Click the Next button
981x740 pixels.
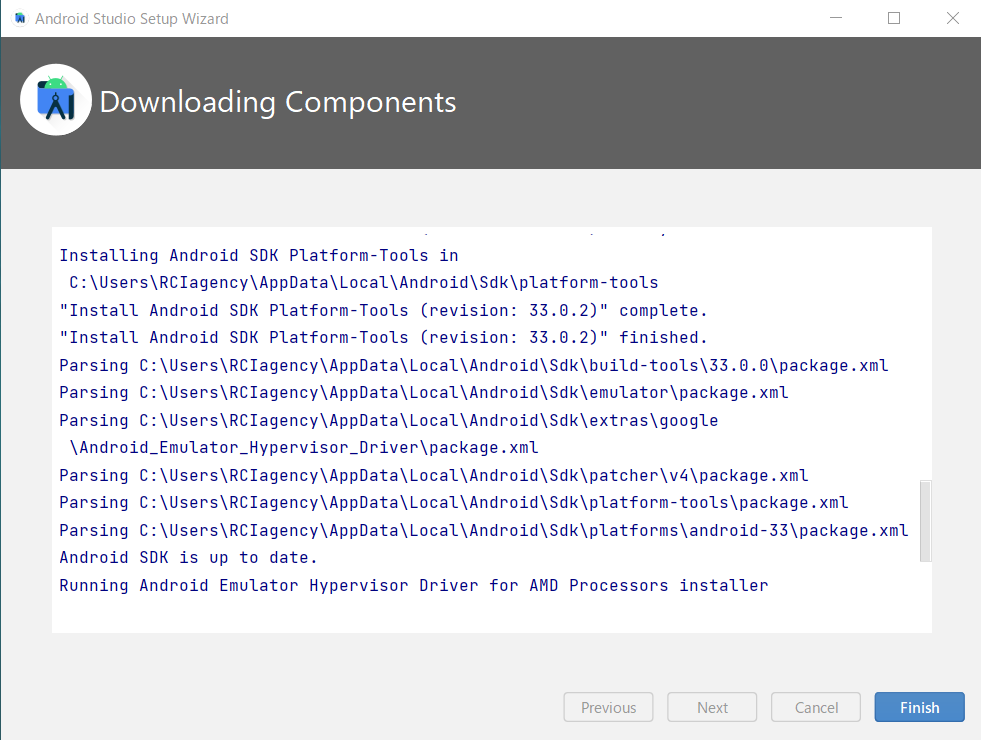click(712, 707)
